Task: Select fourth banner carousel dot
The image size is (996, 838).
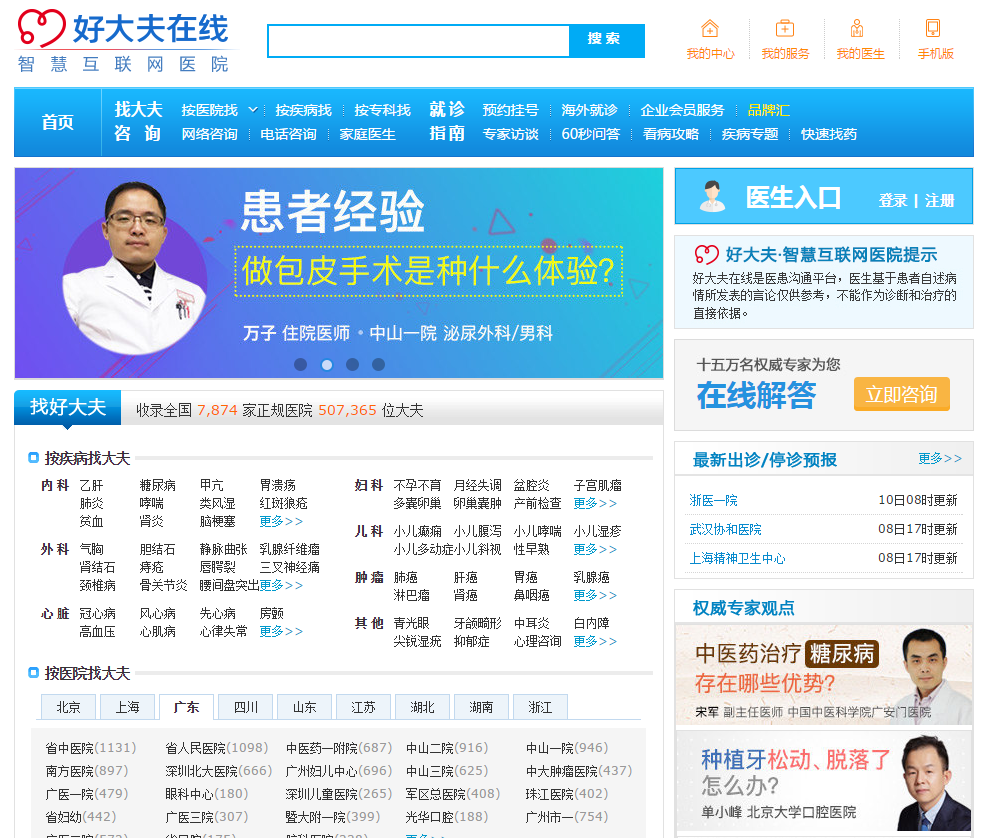Action: click(378, 364)
